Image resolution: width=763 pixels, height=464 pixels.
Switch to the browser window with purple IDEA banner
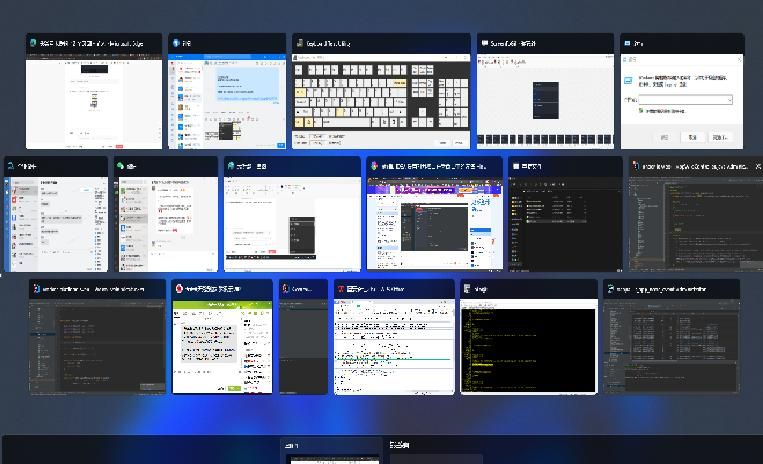[x=434, y=214]
